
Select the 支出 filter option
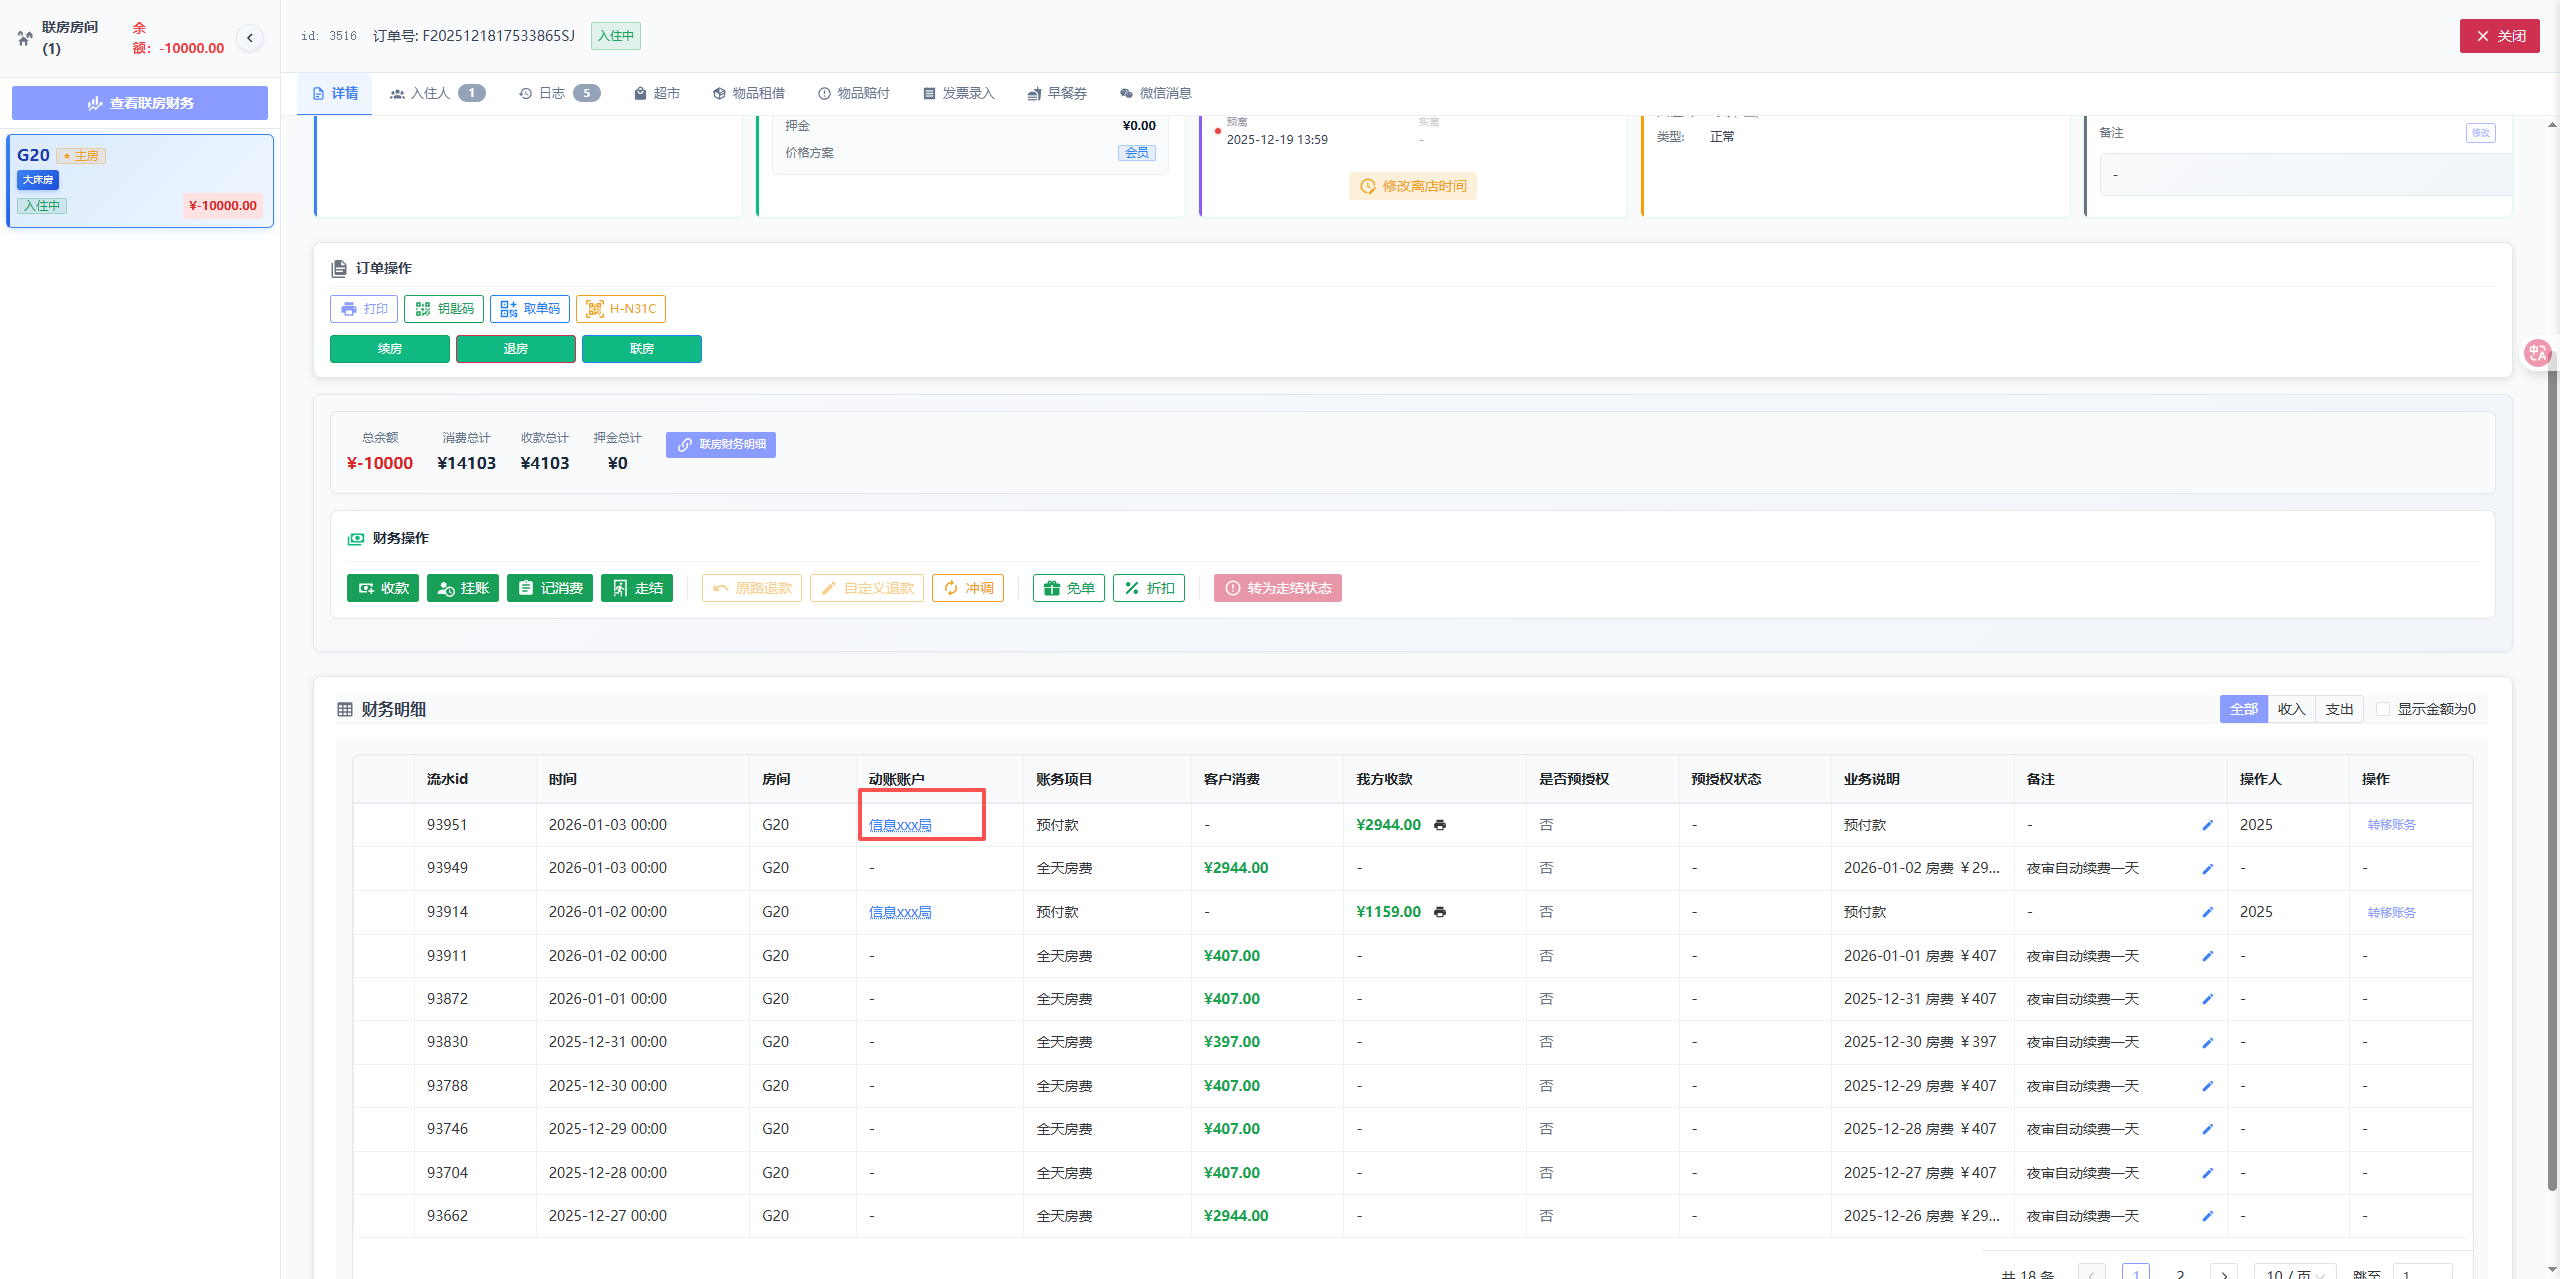2339,709
